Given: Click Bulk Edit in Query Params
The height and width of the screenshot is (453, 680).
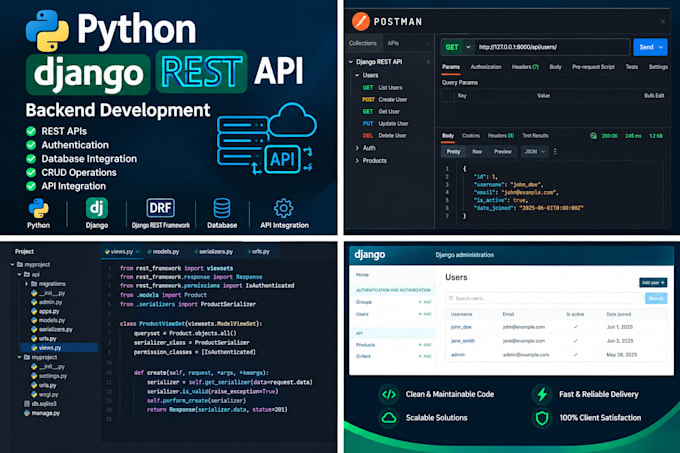Looking at the screenshot, I should (654, 95).
